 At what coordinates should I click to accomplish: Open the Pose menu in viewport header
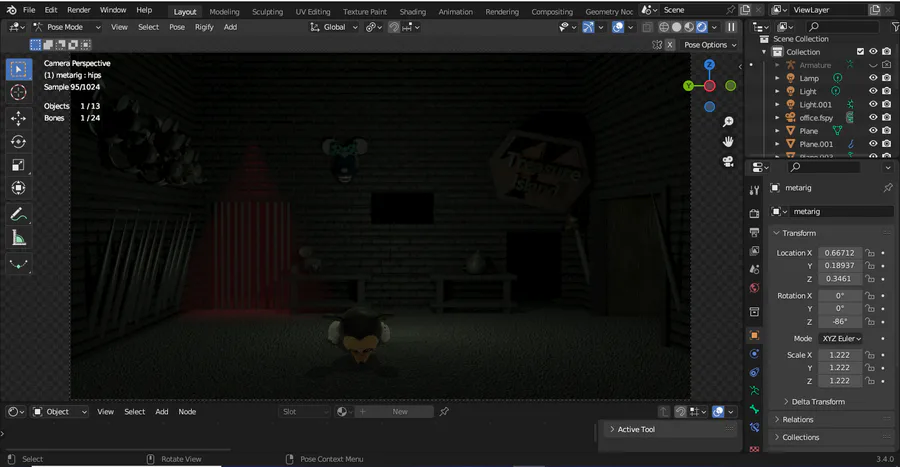point(177,27)
